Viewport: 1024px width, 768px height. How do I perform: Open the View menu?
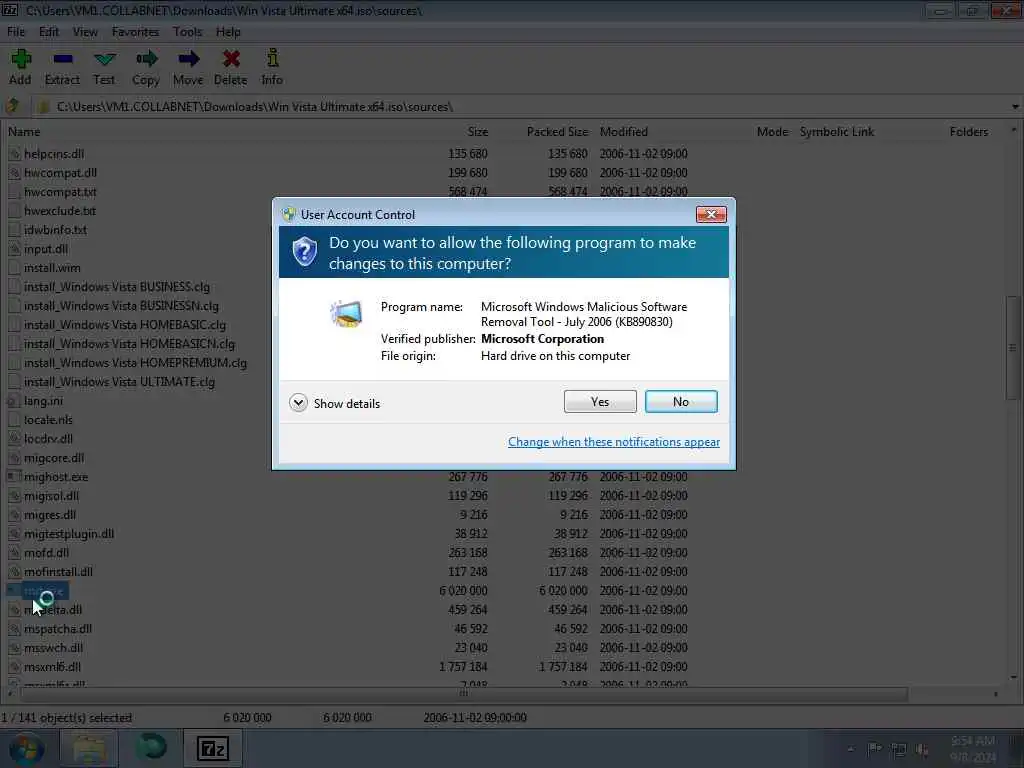85,31
